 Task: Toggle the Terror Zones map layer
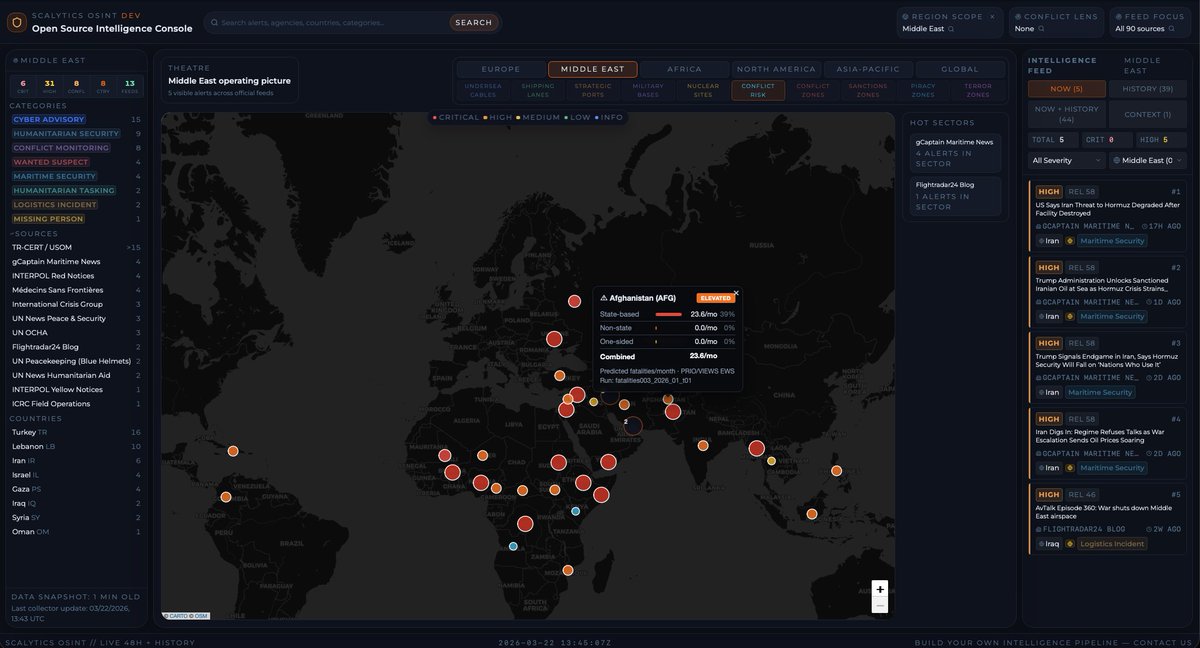(x=977, y=90)
